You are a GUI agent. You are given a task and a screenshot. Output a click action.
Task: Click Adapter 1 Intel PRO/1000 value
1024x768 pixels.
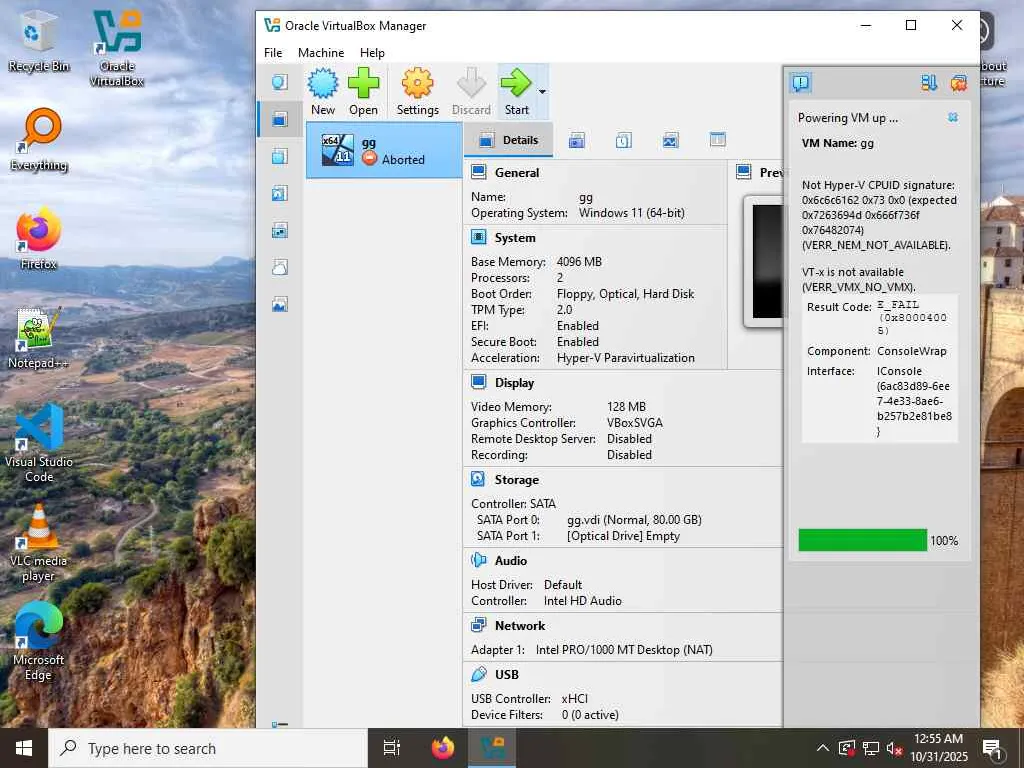tap(624, 650)
